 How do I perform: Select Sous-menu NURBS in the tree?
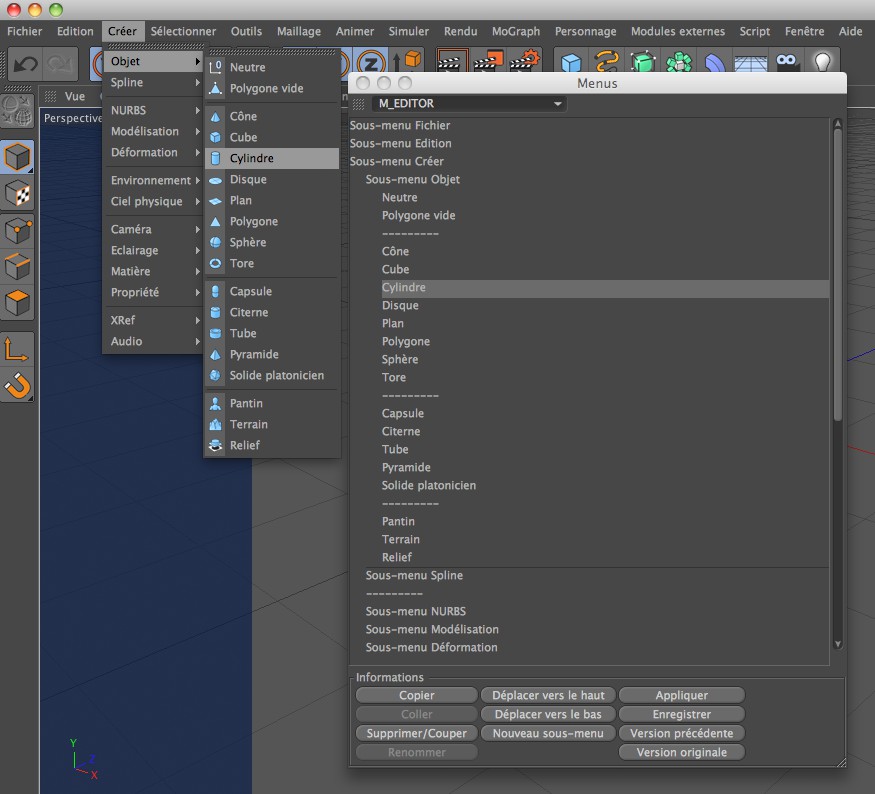pyautogui.click(x=415, y=611)
